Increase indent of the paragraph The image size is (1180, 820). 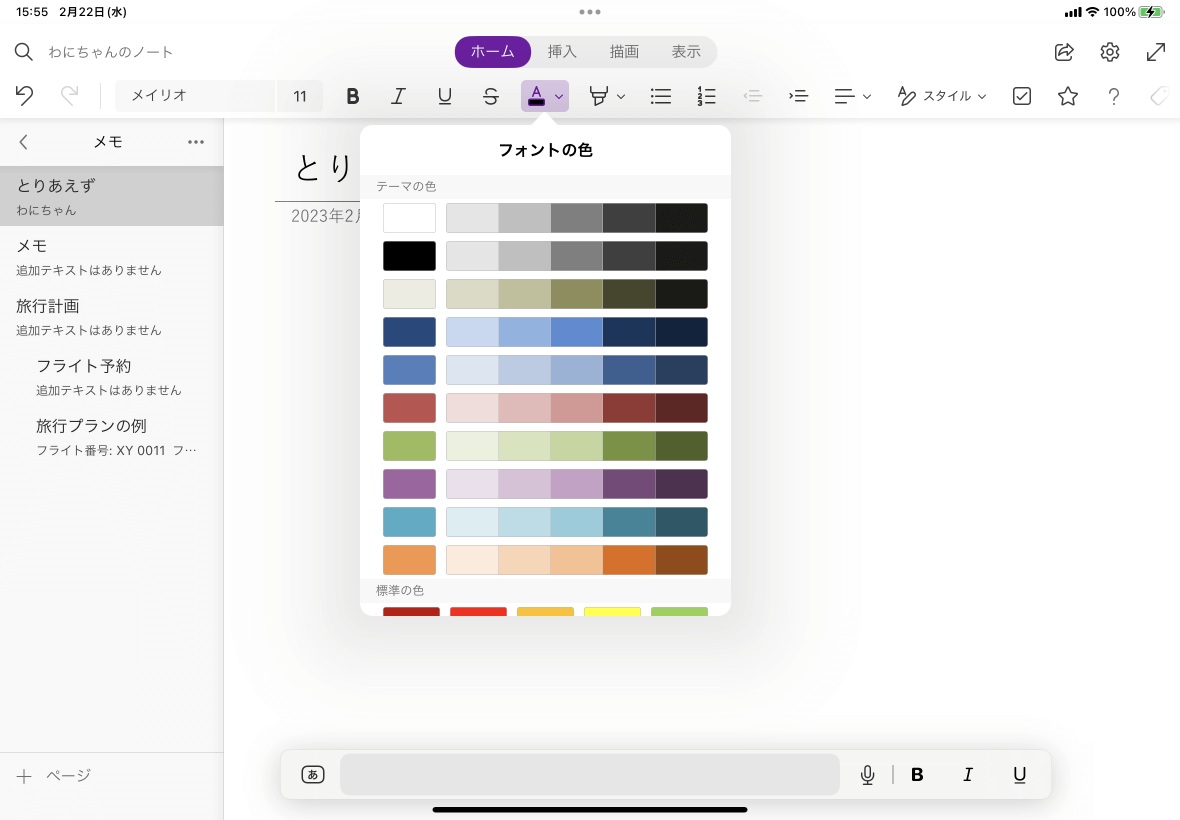798,96
